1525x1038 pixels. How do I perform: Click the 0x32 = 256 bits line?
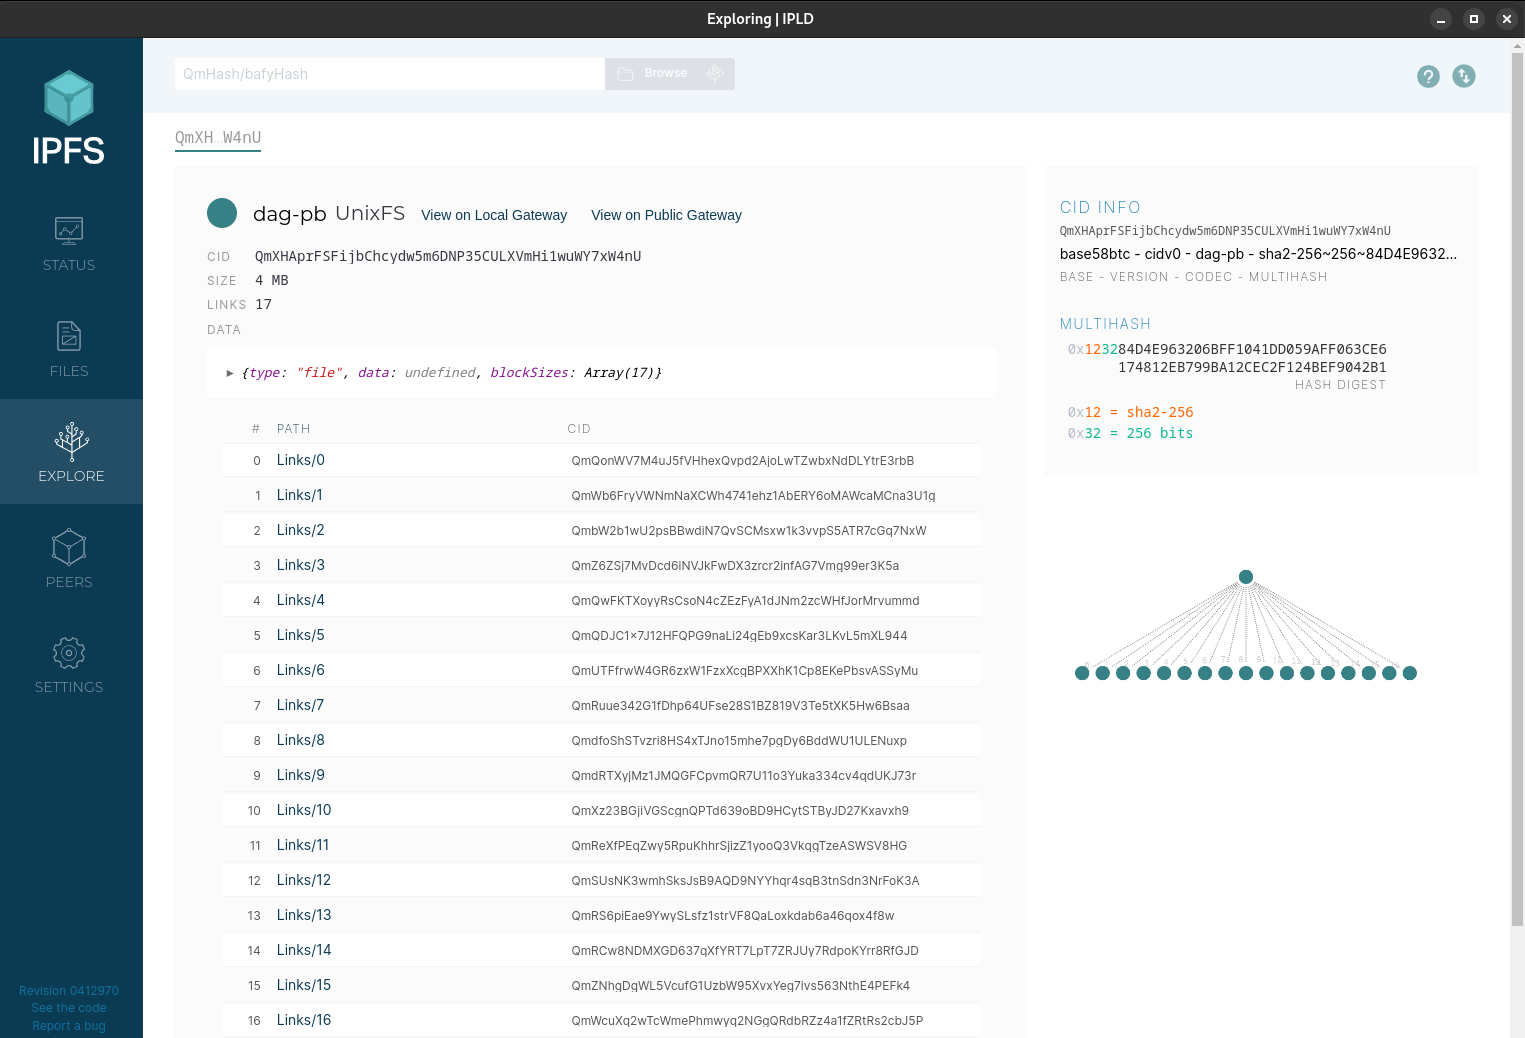point(1130,433)
